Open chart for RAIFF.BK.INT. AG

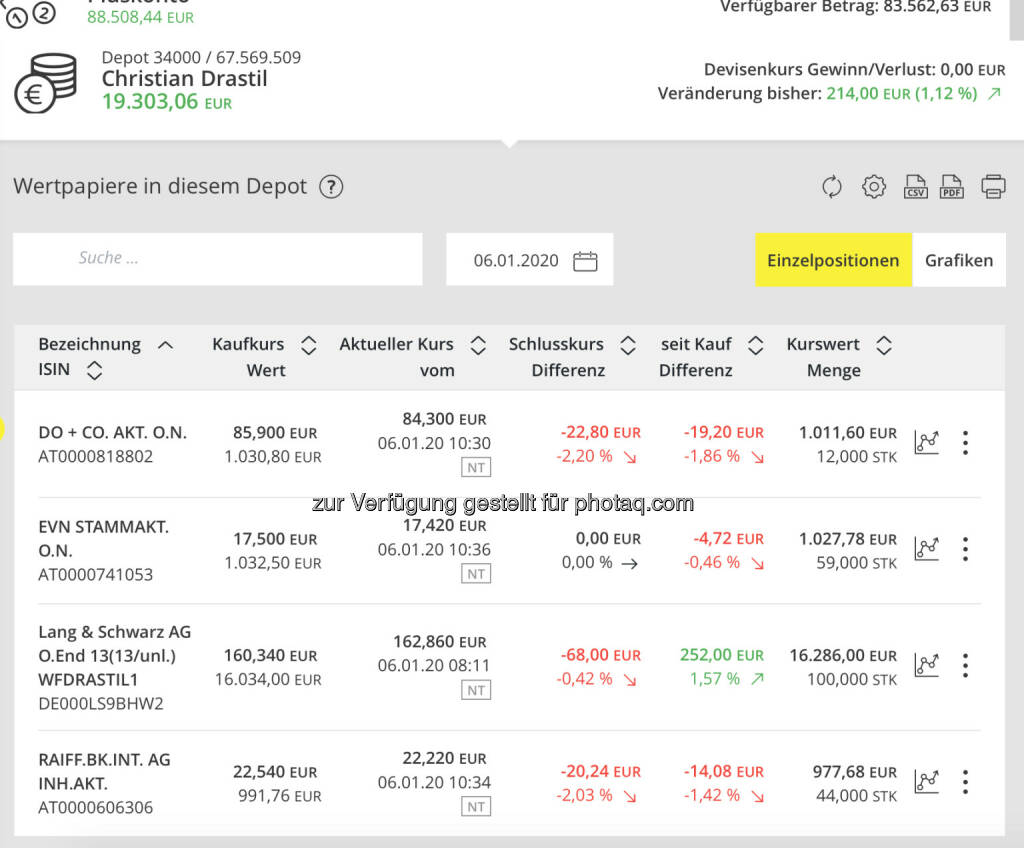click(x=927, y=781)
